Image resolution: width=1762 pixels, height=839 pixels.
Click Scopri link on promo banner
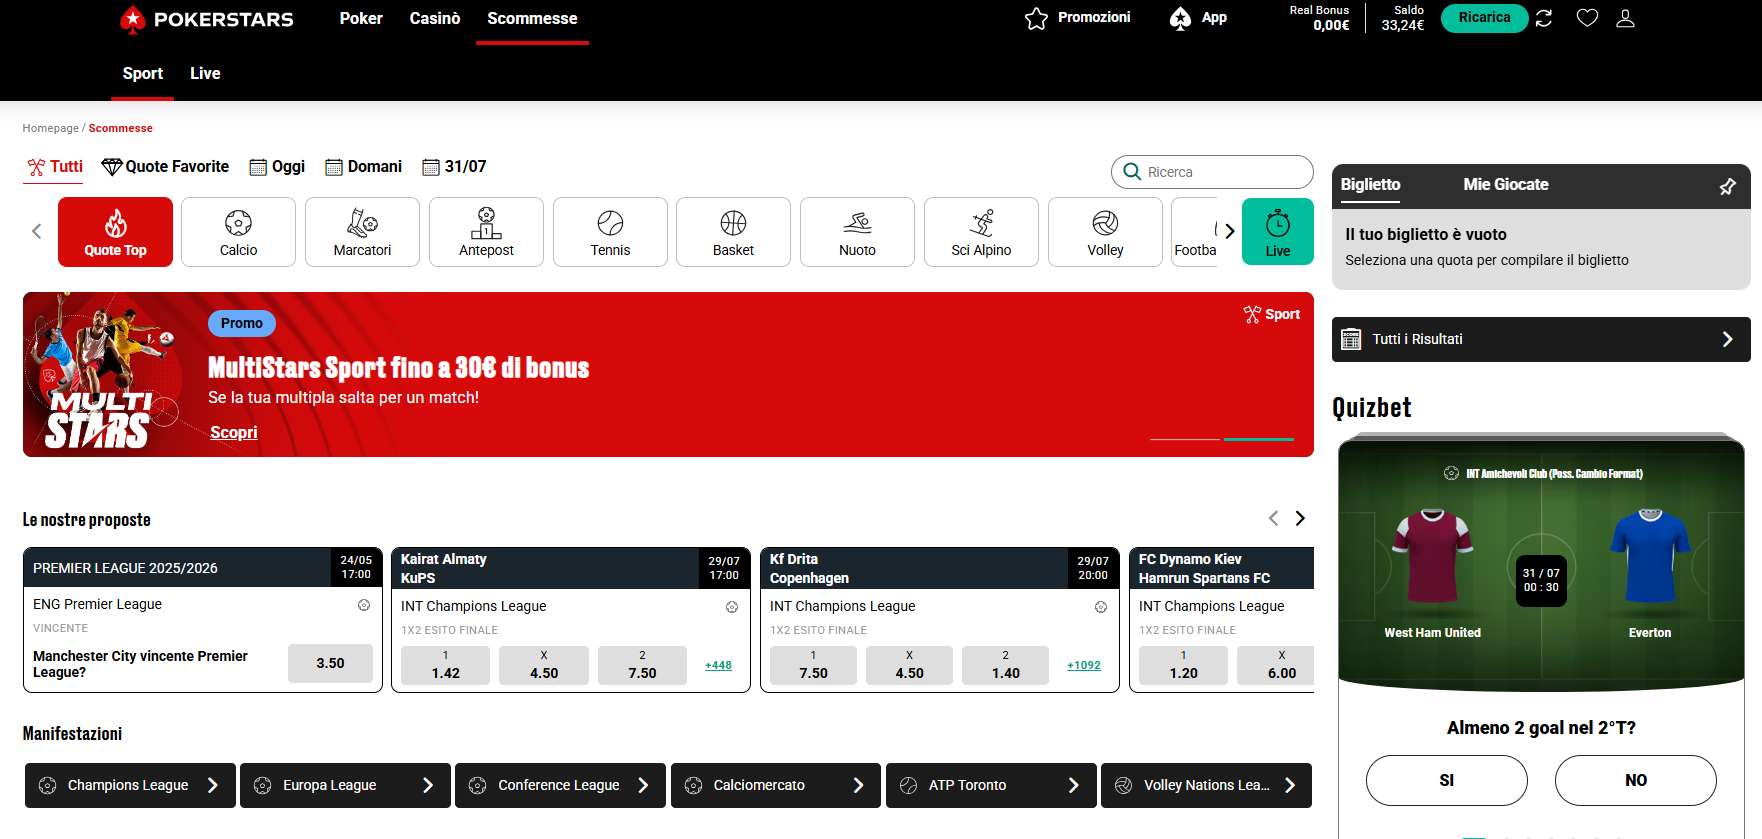click(x=233, y=432)
